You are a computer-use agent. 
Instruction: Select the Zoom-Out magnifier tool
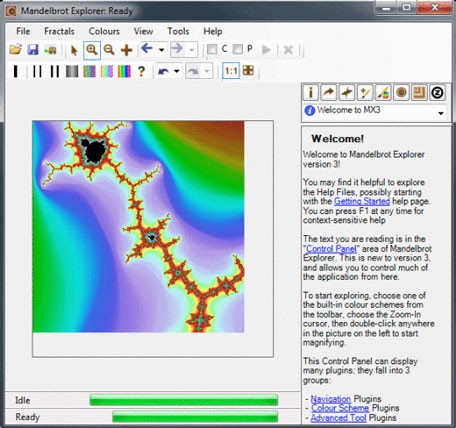pyautogui.click(x=109, y=50)
